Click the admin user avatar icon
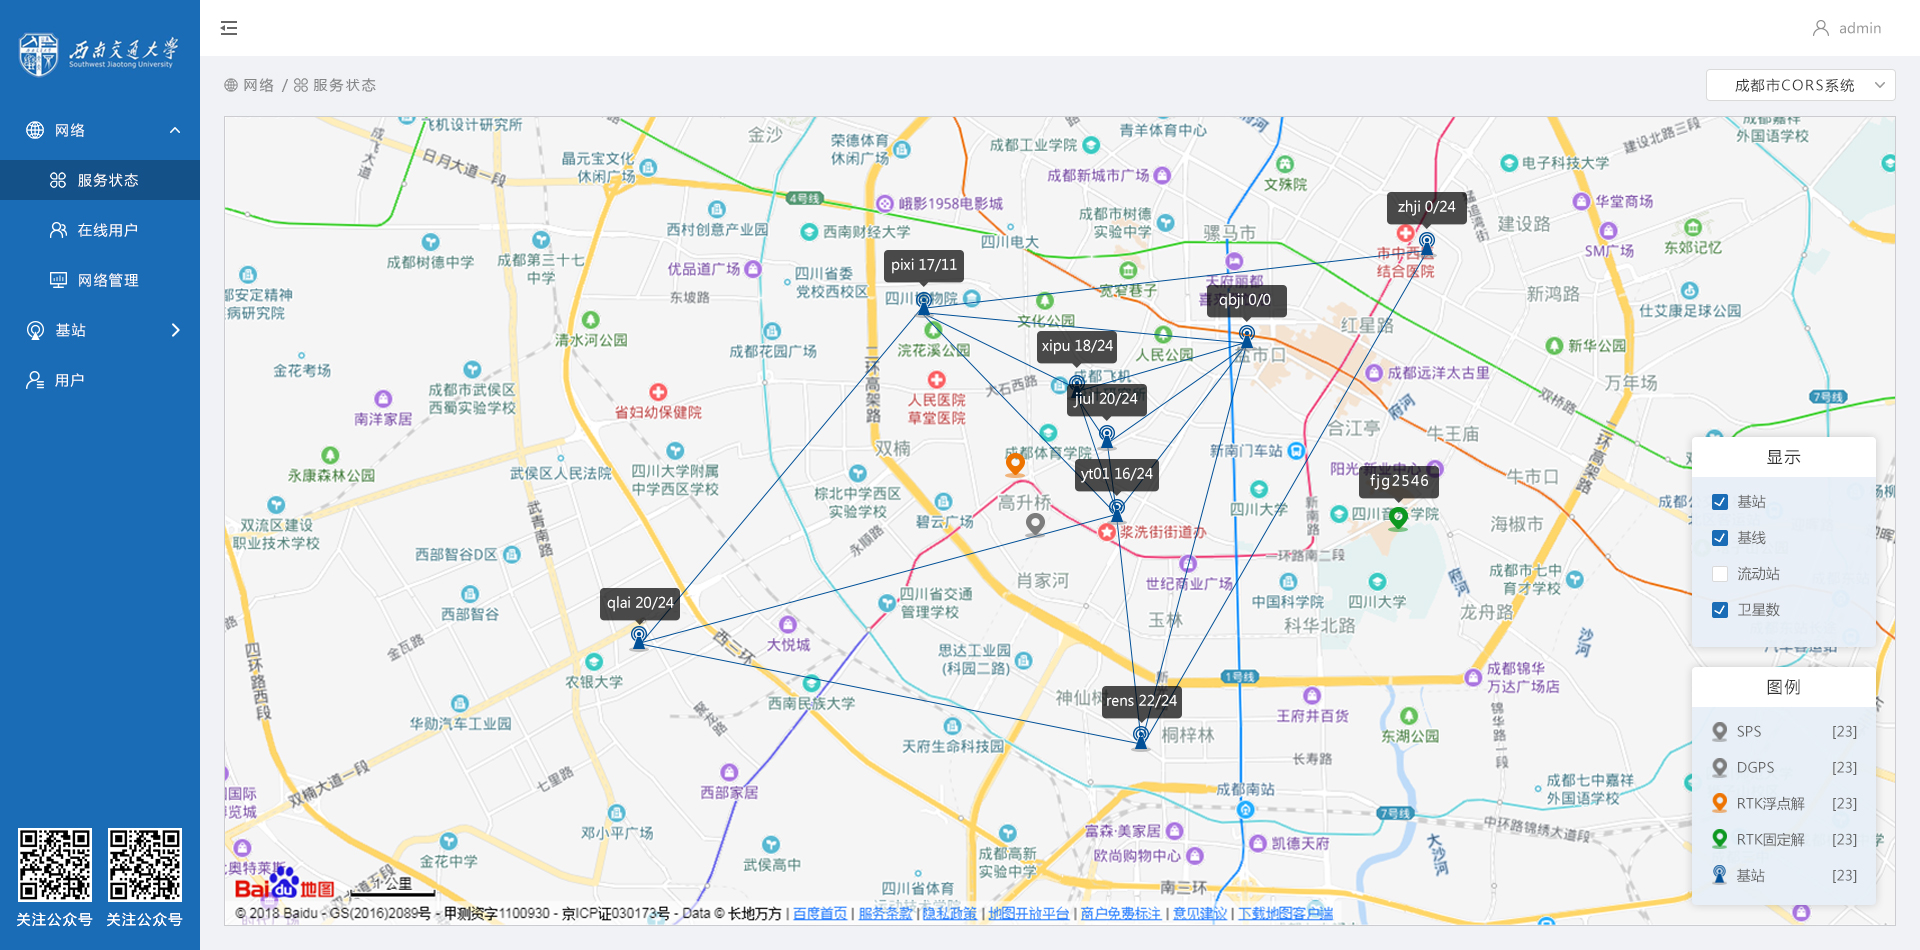The width and height of the screenshot is (1920, 950). 1821,28
